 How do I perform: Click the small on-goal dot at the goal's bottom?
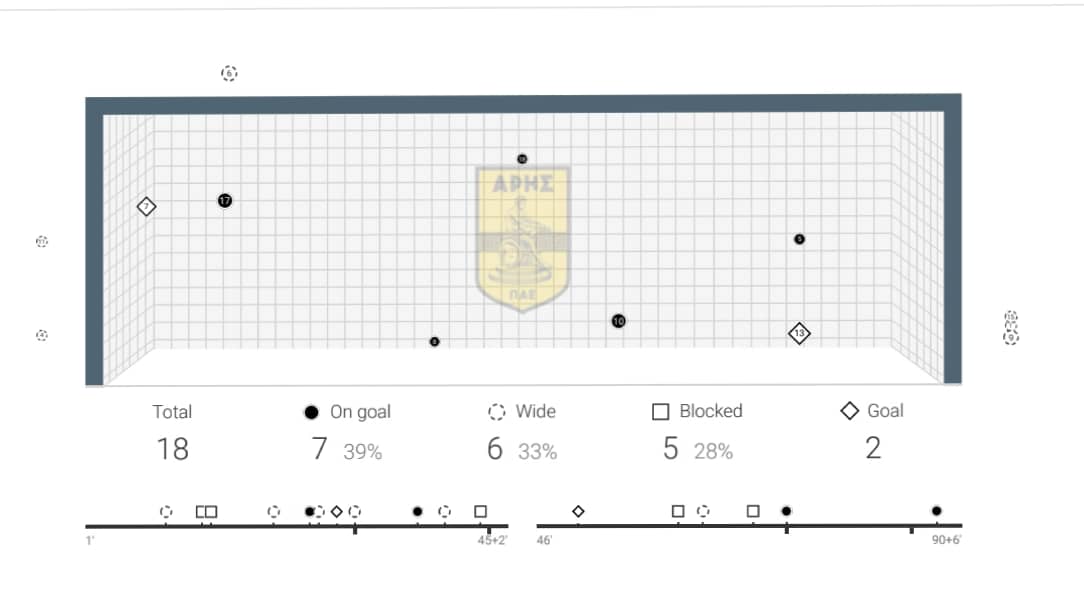click(434, 342)
